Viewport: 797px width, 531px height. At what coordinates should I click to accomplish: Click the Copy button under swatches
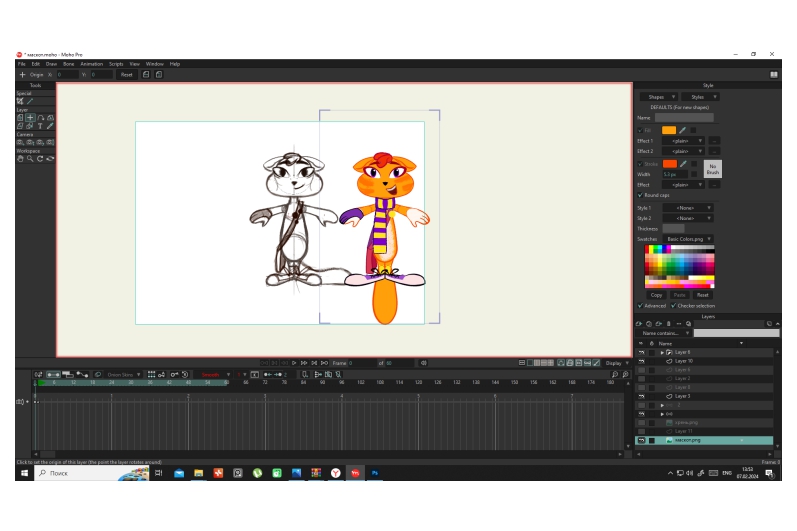click(656, 295)
